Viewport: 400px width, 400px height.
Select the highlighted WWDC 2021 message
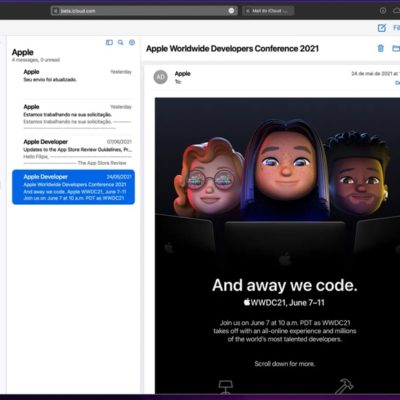74,187
